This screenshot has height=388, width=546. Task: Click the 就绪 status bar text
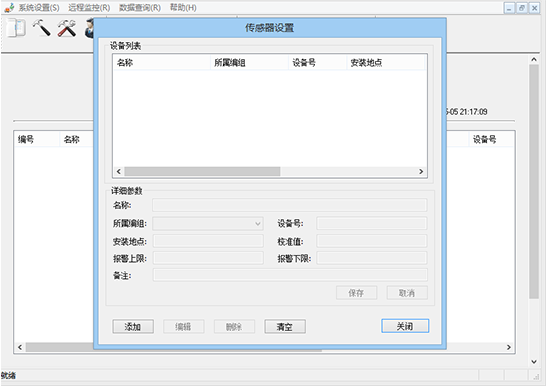point(8,375)
